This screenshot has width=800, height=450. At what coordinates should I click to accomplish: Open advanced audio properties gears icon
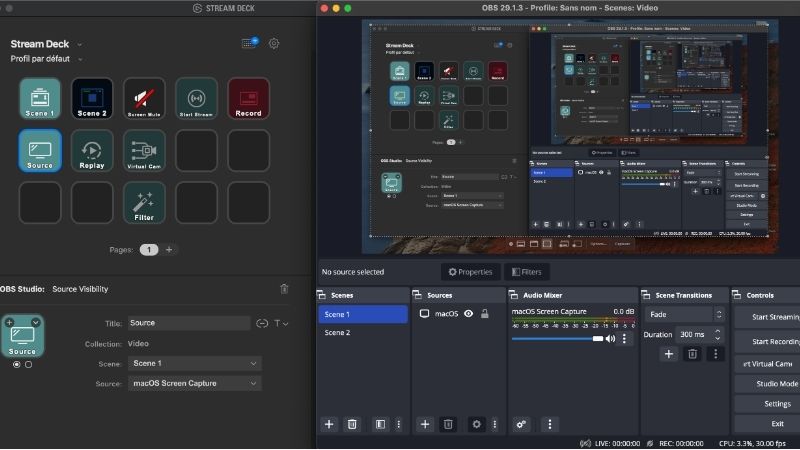click(x=521, y=424)
